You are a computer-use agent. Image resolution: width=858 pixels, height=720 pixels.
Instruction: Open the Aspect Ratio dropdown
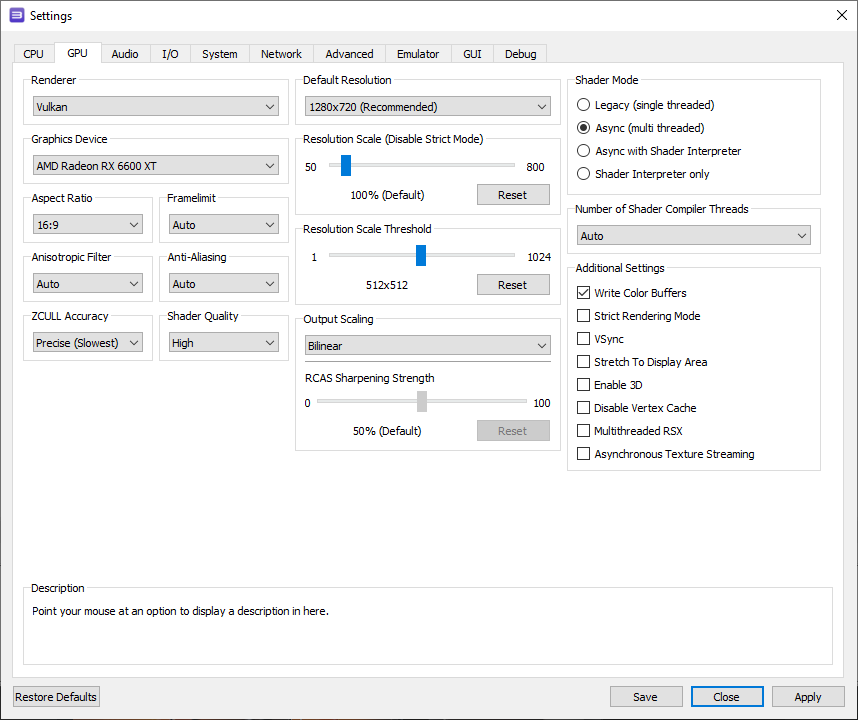coord(87,224)
